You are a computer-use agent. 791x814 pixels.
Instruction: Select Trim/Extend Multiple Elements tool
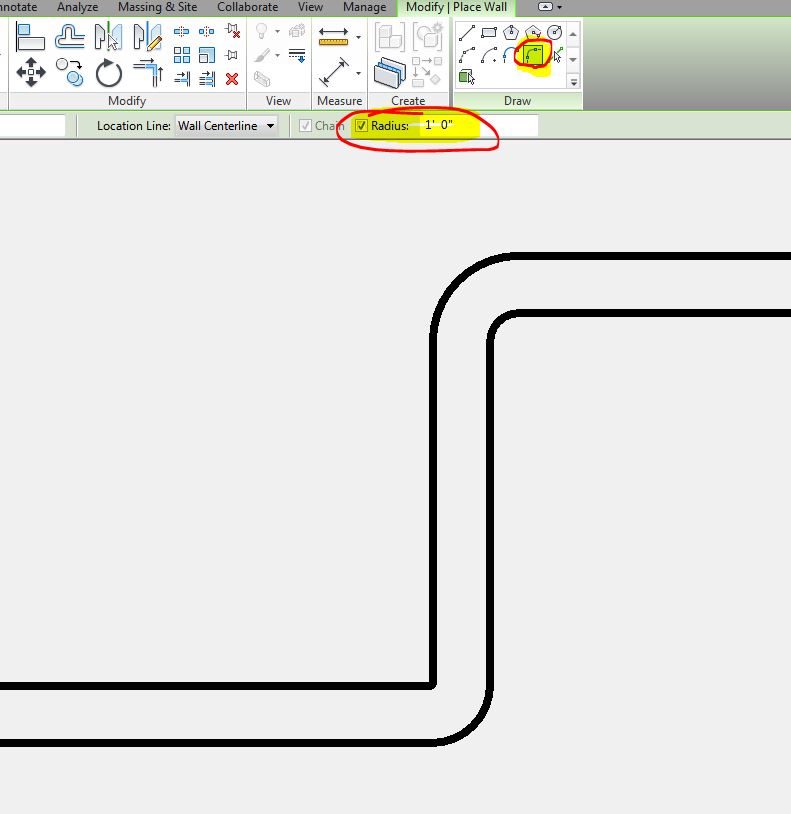click(207, 79)
